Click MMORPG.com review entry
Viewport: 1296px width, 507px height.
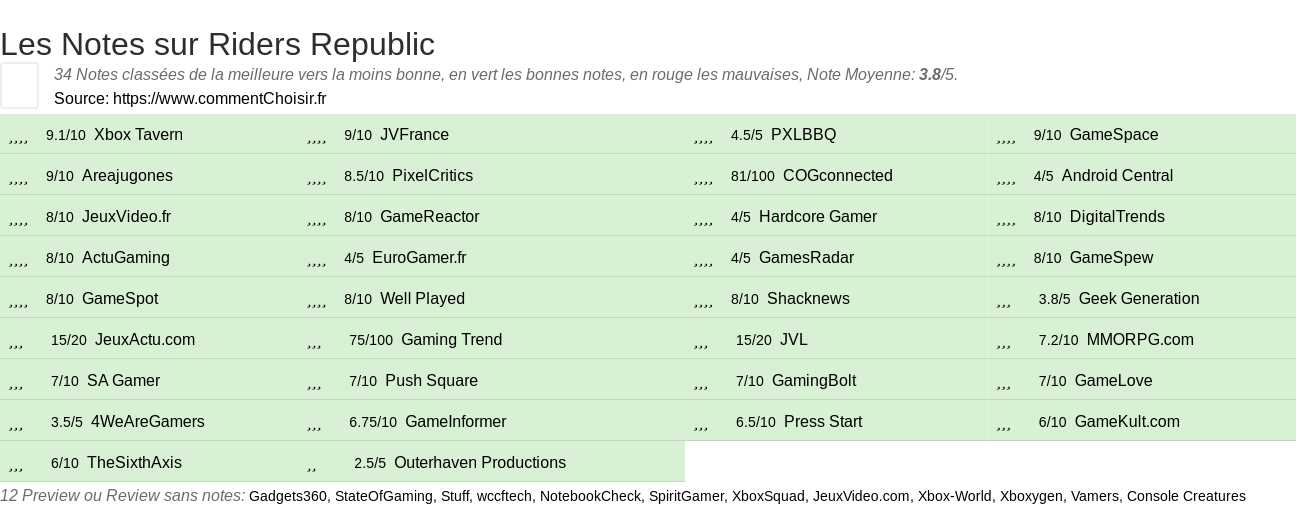[x=1140, y=340]
